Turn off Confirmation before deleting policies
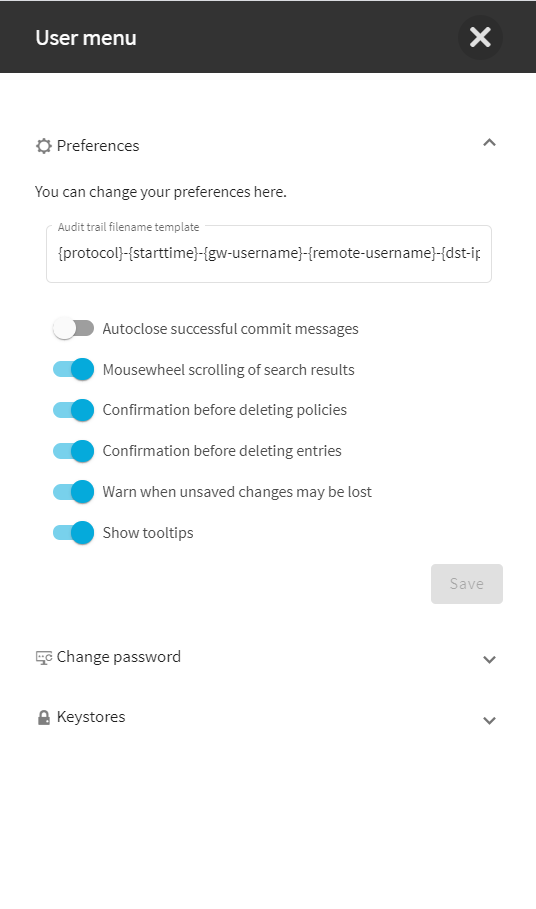 pyautogui.click(x=73, y=410)
